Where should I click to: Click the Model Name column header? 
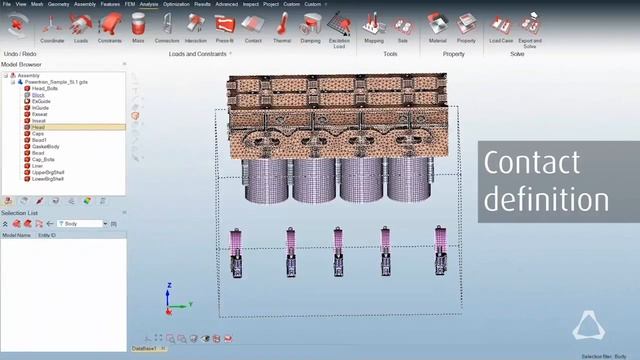[x=17, y=235]
